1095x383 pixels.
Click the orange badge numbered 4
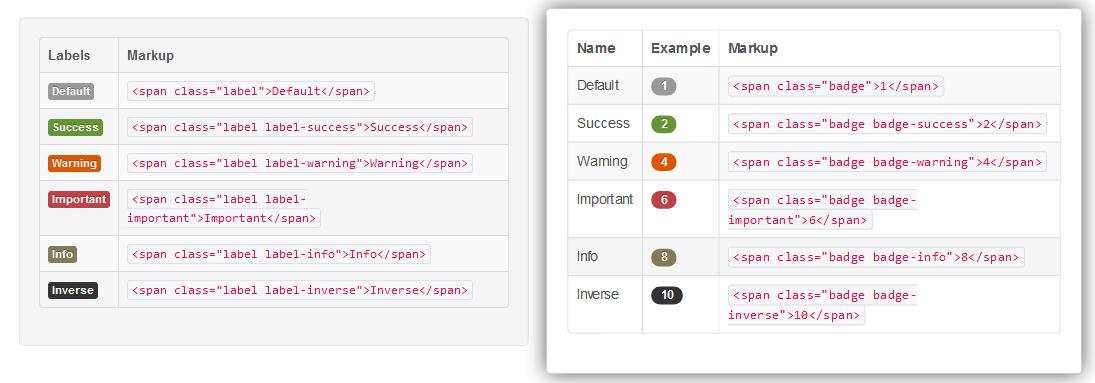click(663, 161)
